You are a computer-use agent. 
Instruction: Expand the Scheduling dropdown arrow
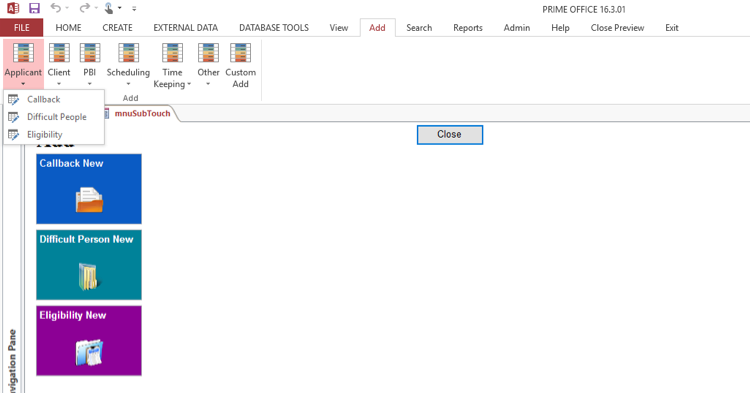coord(128,84)
